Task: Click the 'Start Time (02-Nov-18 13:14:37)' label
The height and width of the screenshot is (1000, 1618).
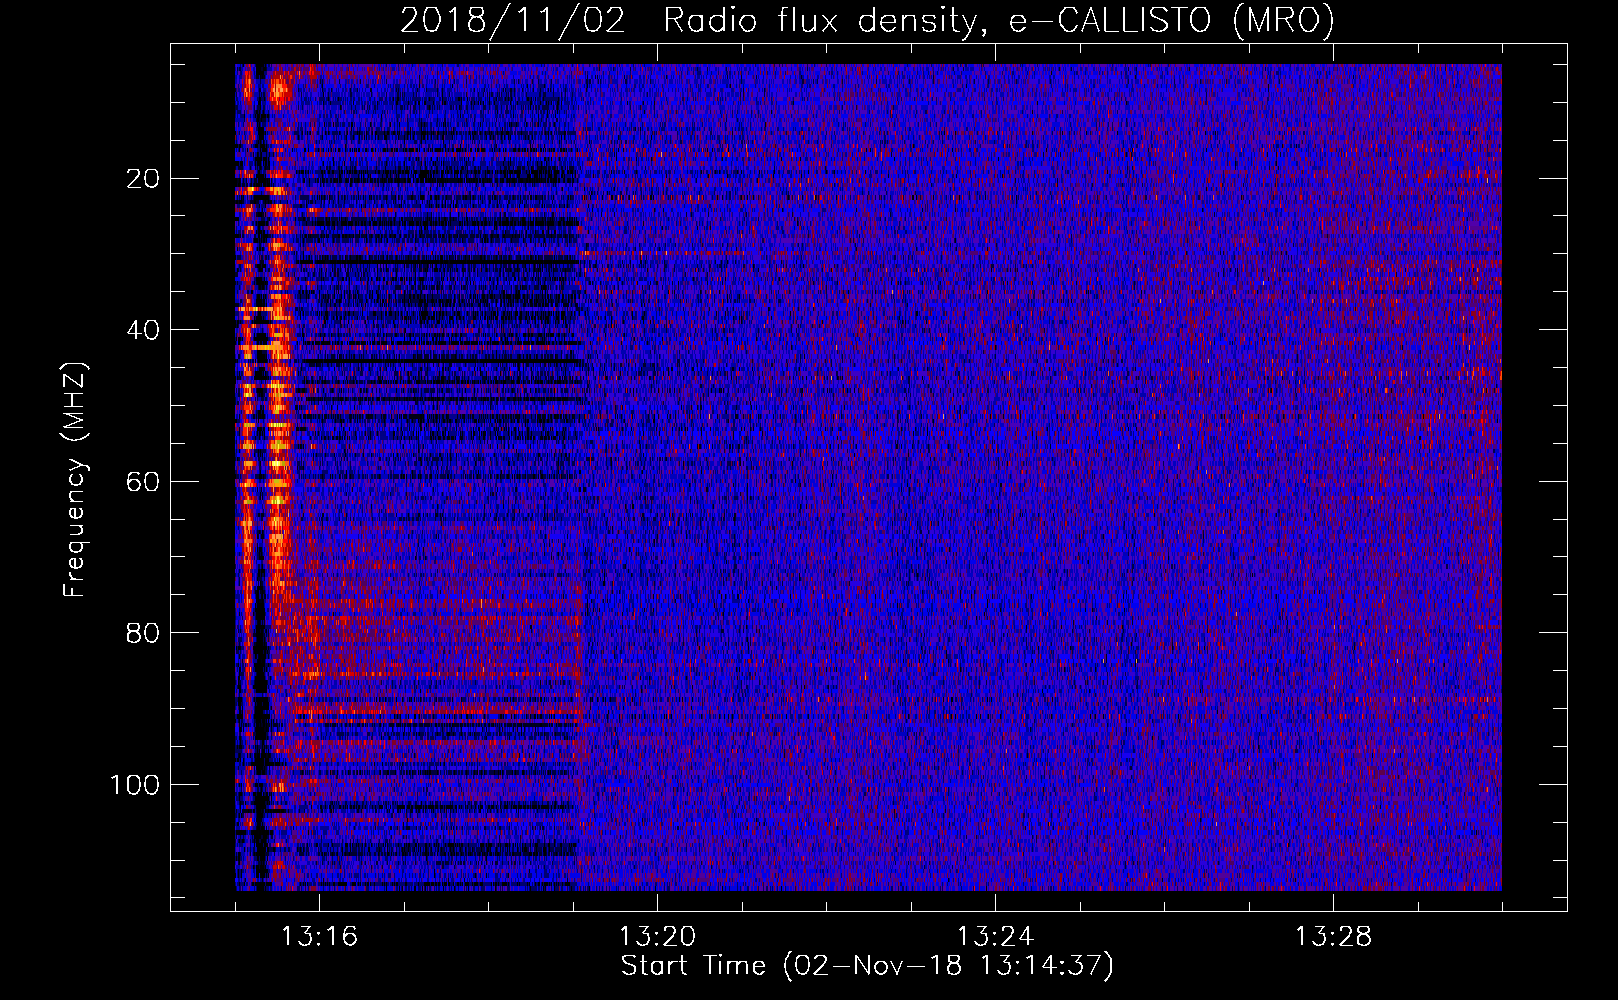Action: 867,965
